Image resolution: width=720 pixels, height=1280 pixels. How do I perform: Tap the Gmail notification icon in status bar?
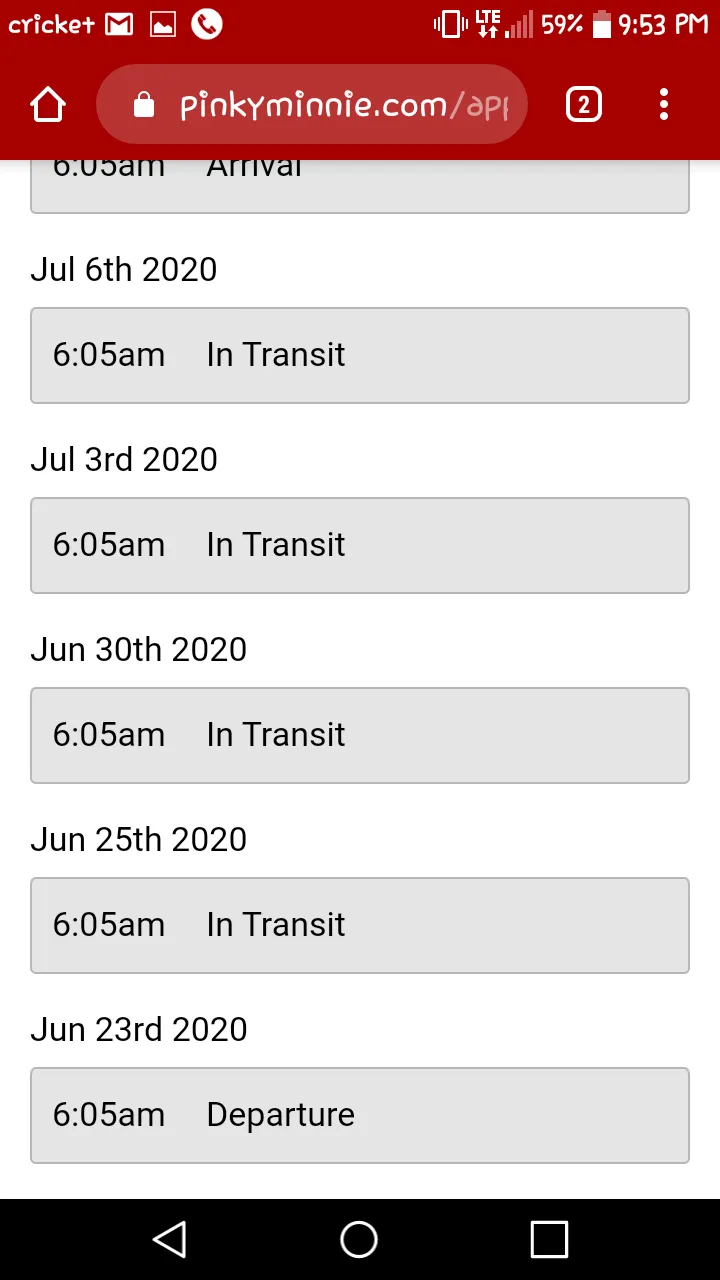pos(119,25)
